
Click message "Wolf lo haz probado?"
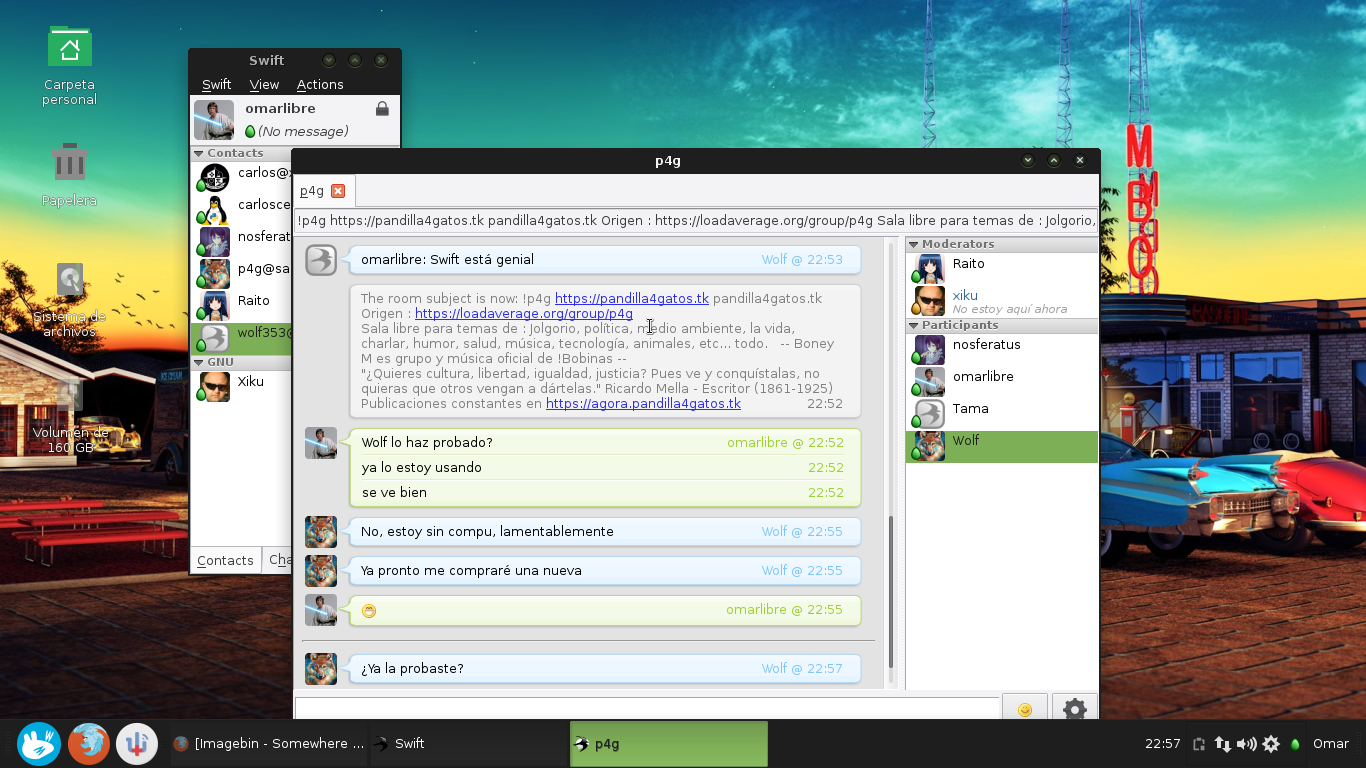point(427,442)
